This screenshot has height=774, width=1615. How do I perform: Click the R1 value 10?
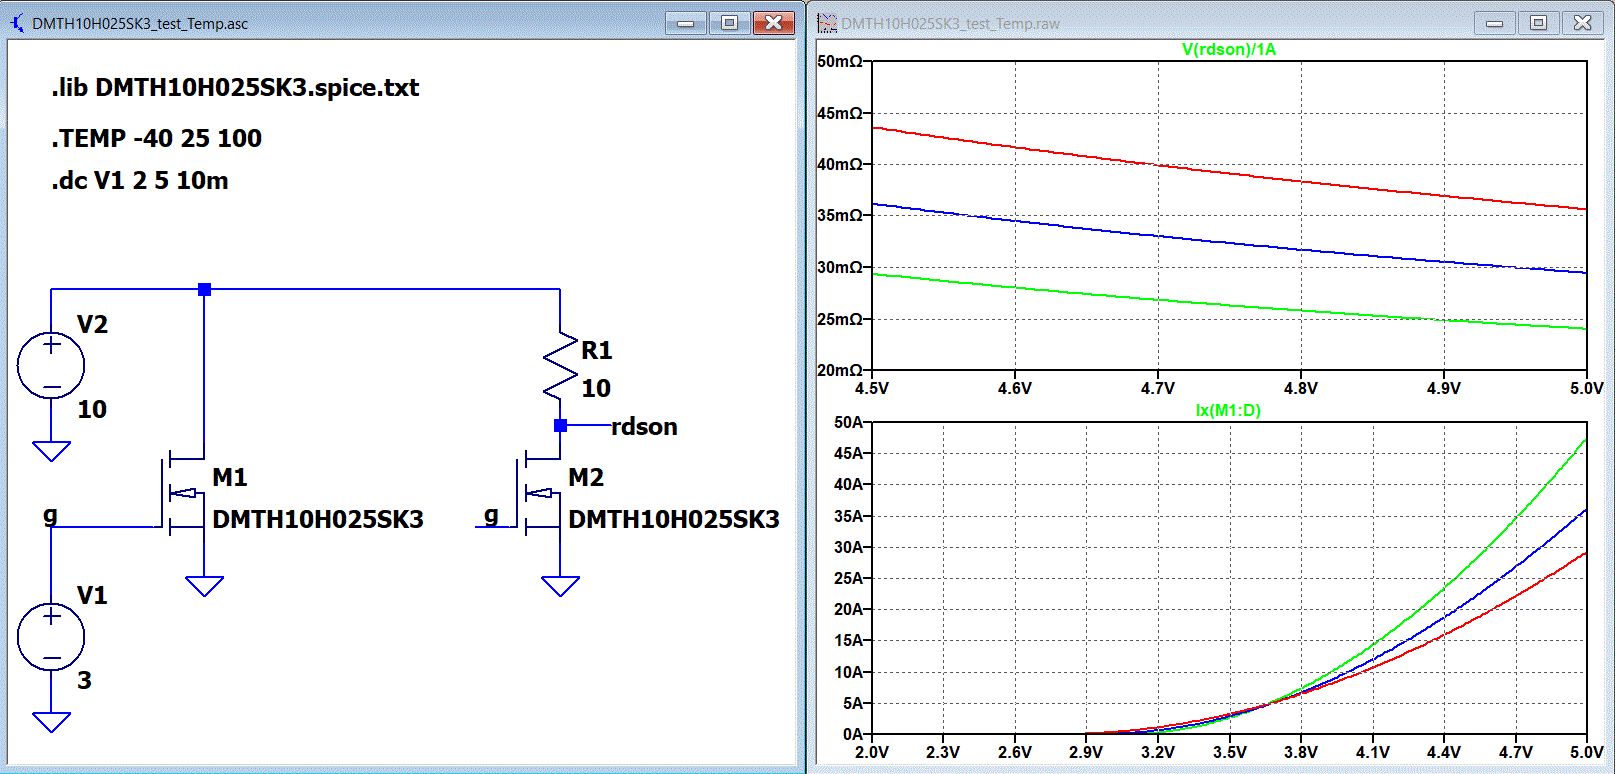pos(596,388)
